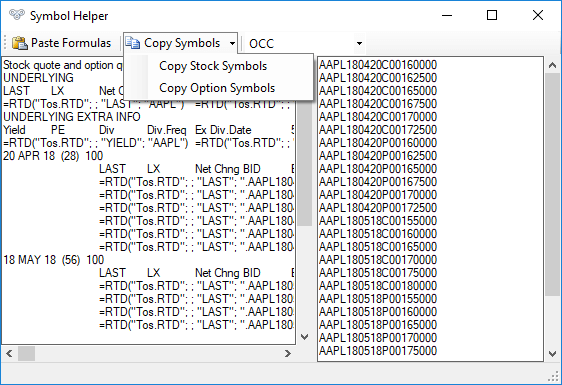This screenshot has width=562, height=385.
Task: Click the Symbol Helper app icon
Action: 16,15
